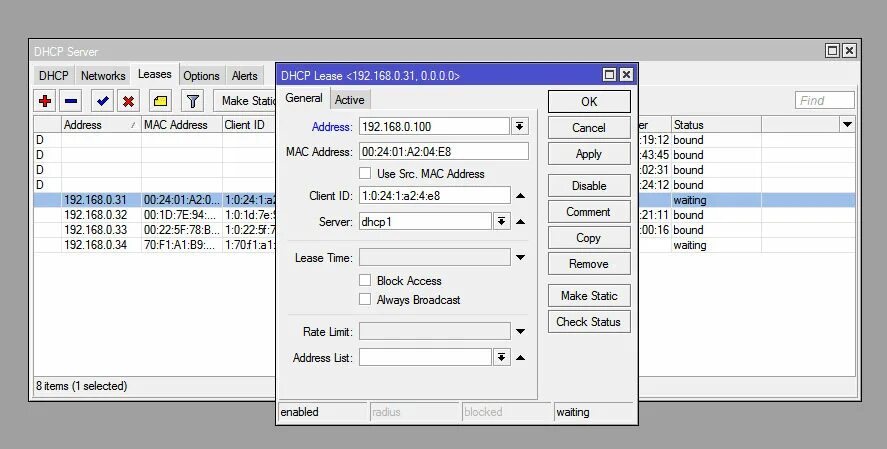Close the DHCP Lease dialog
887x449 pixels.
[626, 75]
